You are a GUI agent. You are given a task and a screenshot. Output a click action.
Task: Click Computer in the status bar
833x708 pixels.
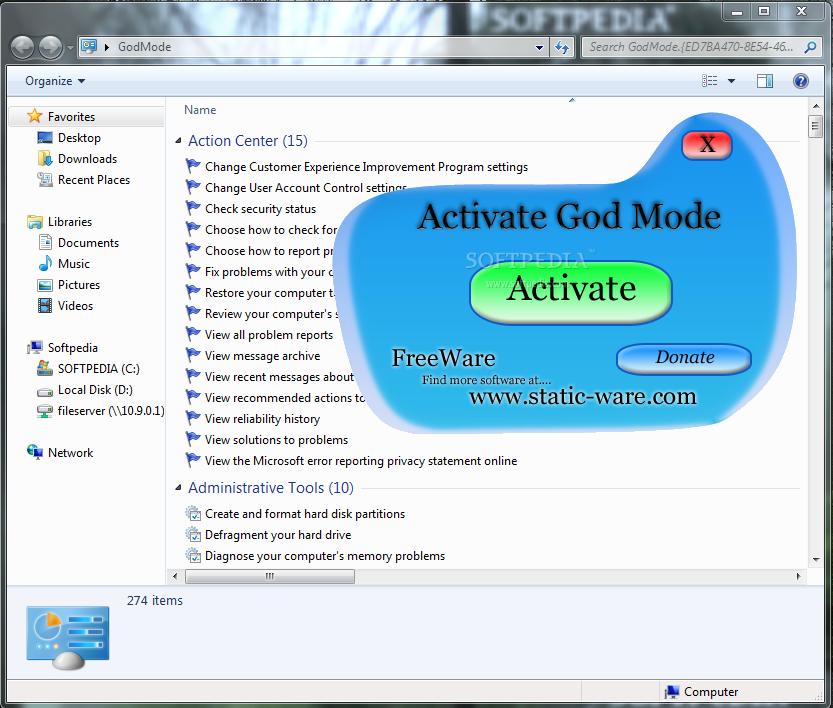701,692
